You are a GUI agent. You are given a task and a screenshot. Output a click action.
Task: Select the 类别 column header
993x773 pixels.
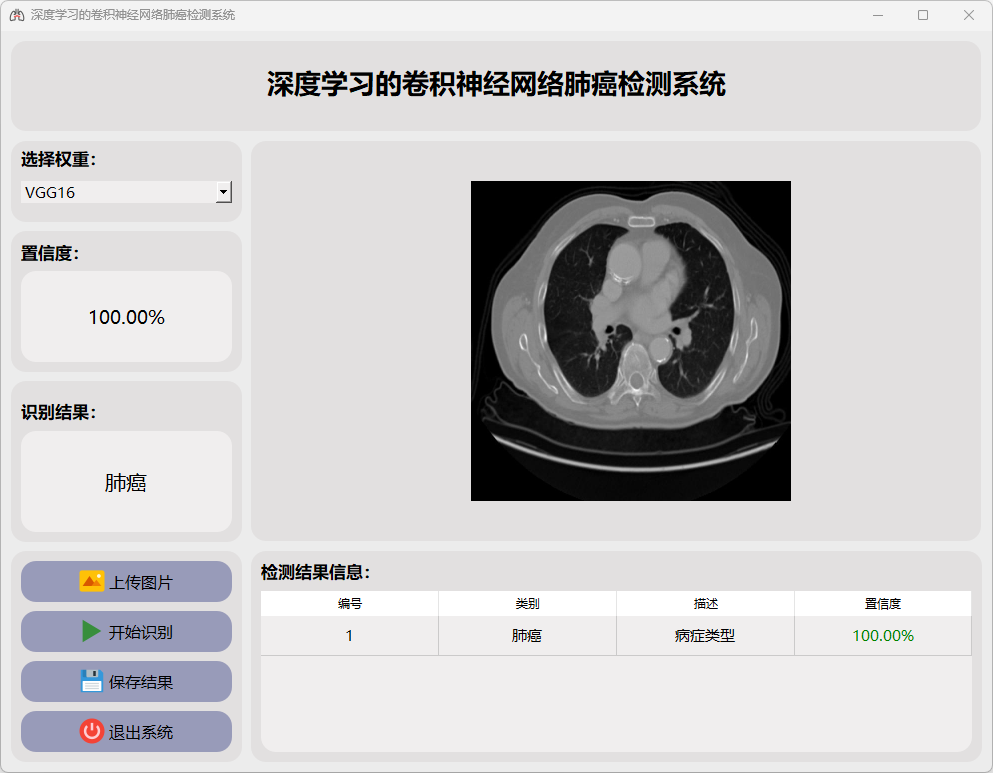click(x=527, y=604)
